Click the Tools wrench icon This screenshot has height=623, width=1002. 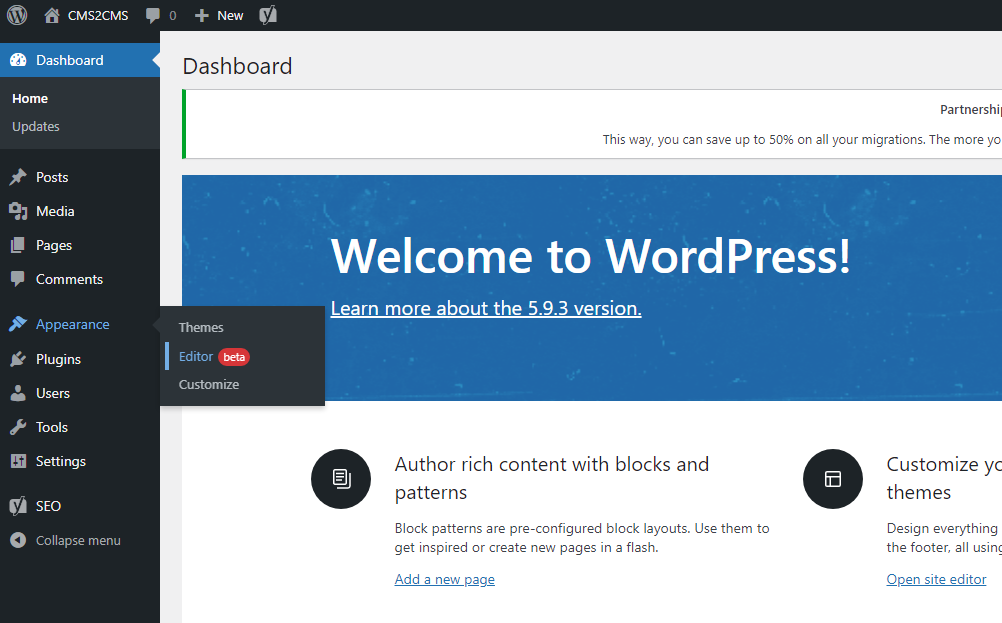point(18,427)
